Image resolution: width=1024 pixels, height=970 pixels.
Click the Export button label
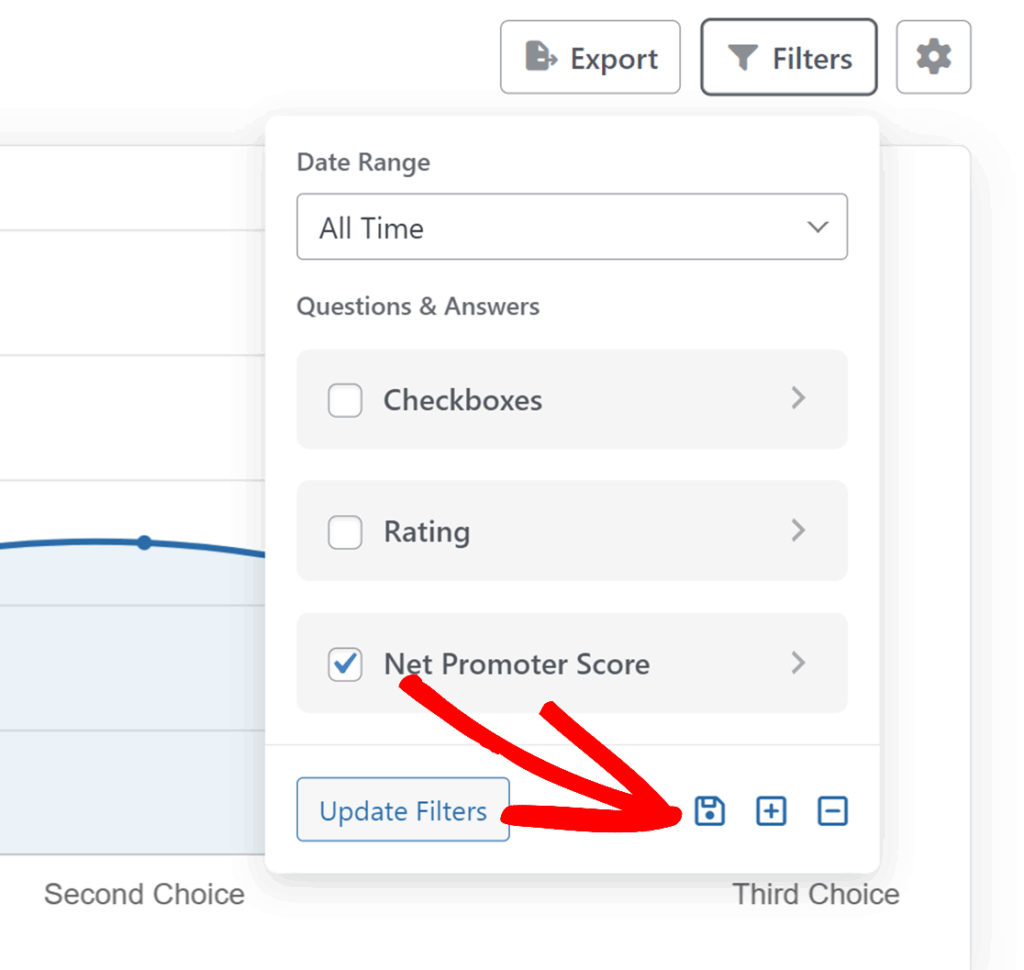coord(614,59)
